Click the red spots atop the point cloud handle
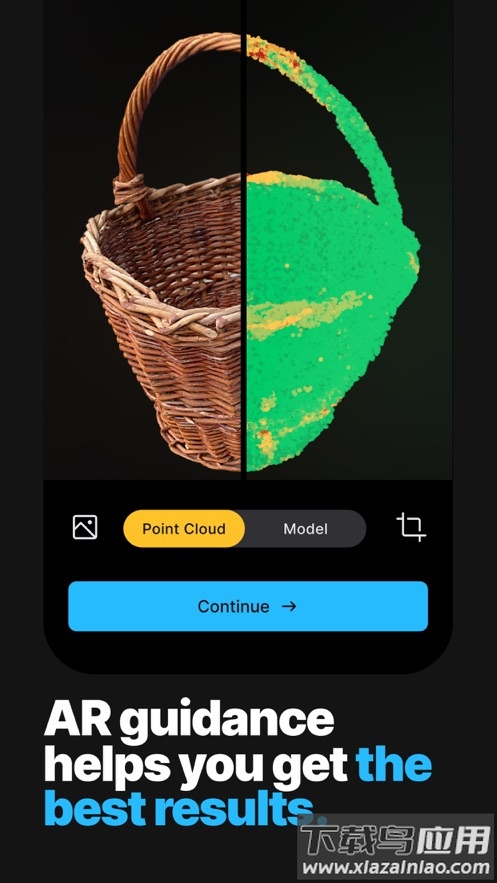 click(x=276, y=52)
